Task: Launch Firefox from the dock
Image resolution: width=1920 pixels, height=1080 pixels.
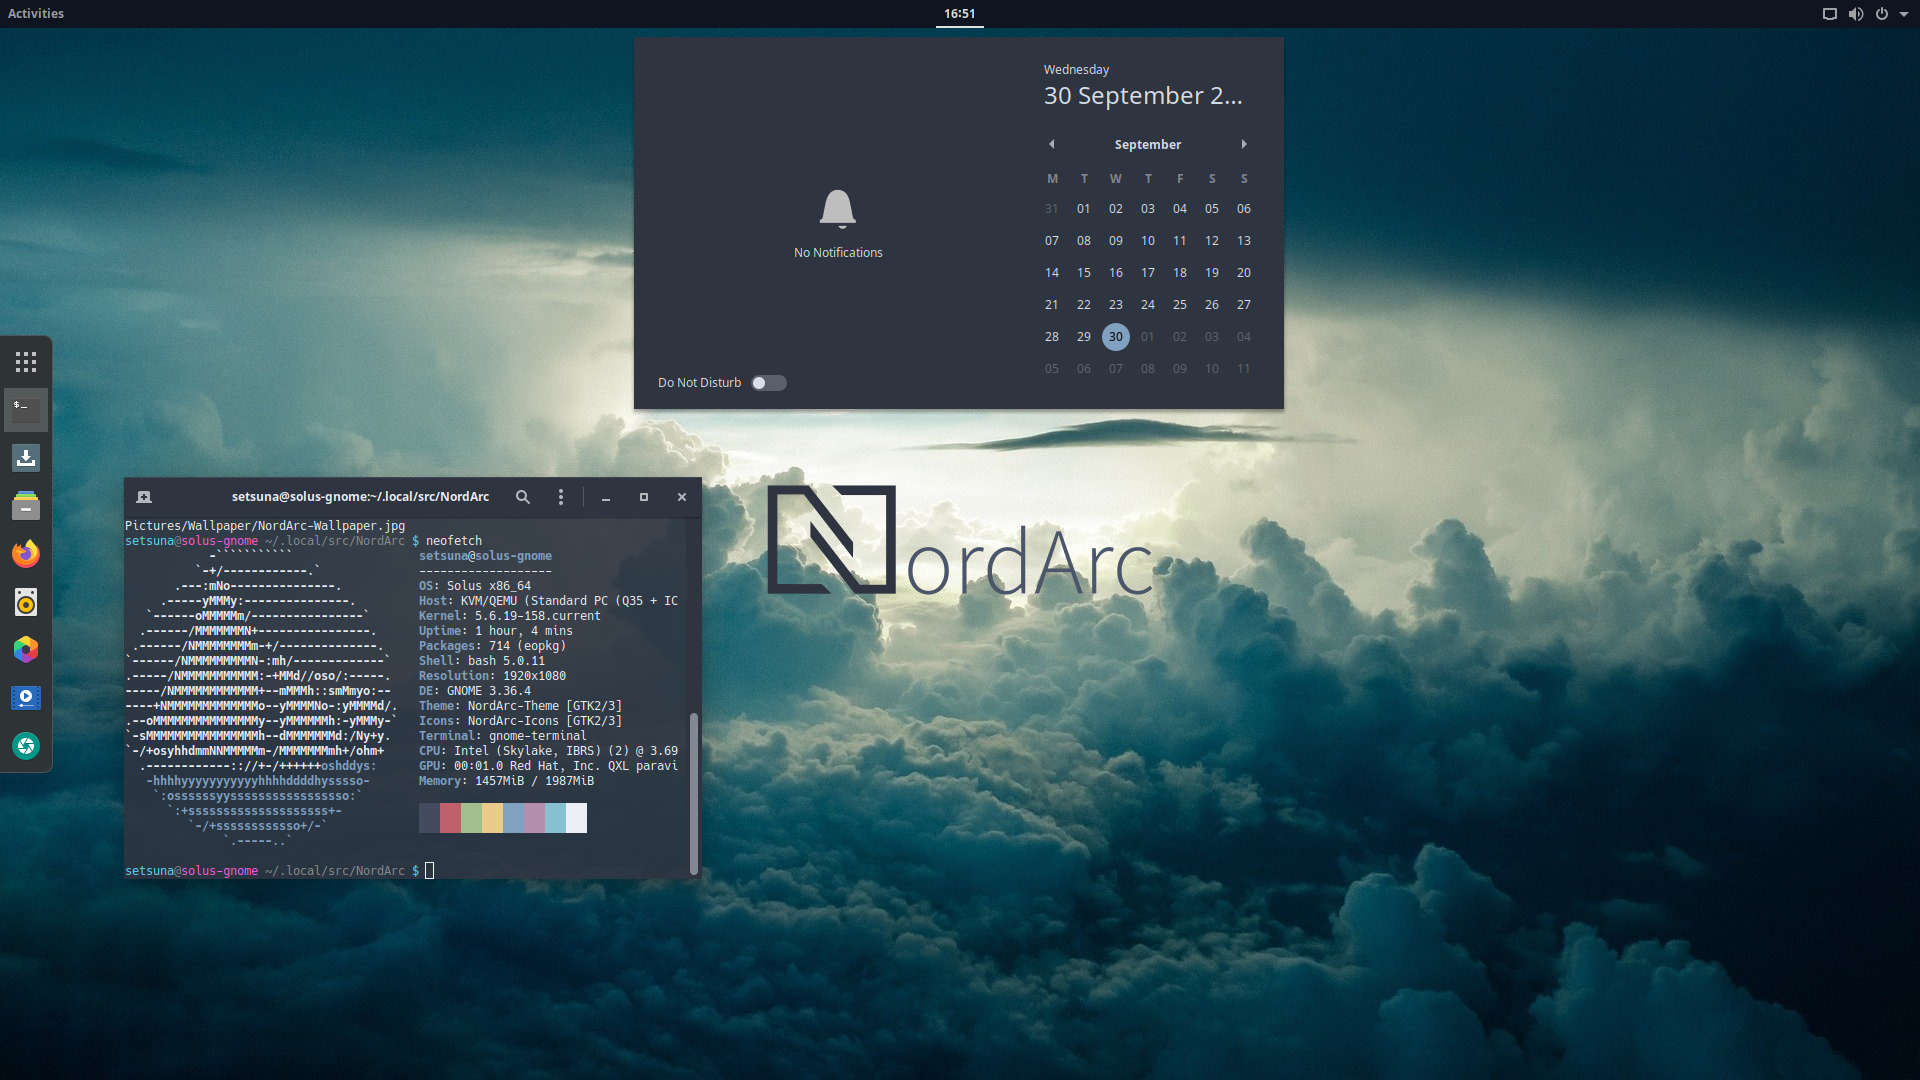Action: [26, 554]
